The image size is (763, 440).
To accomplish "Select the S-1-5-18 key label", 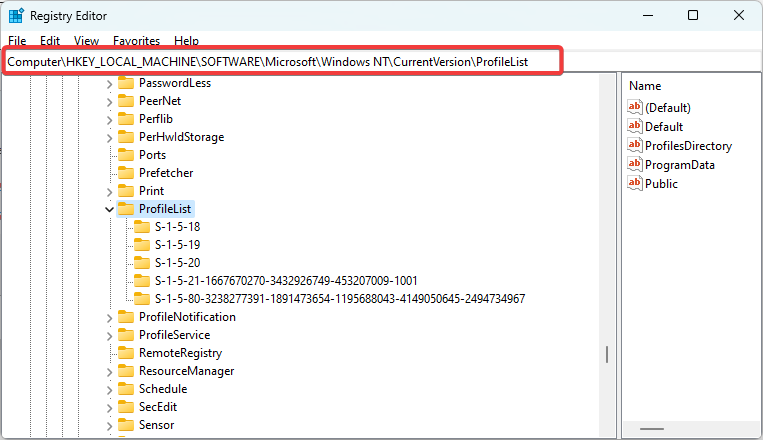I will [x=178, y=227].
